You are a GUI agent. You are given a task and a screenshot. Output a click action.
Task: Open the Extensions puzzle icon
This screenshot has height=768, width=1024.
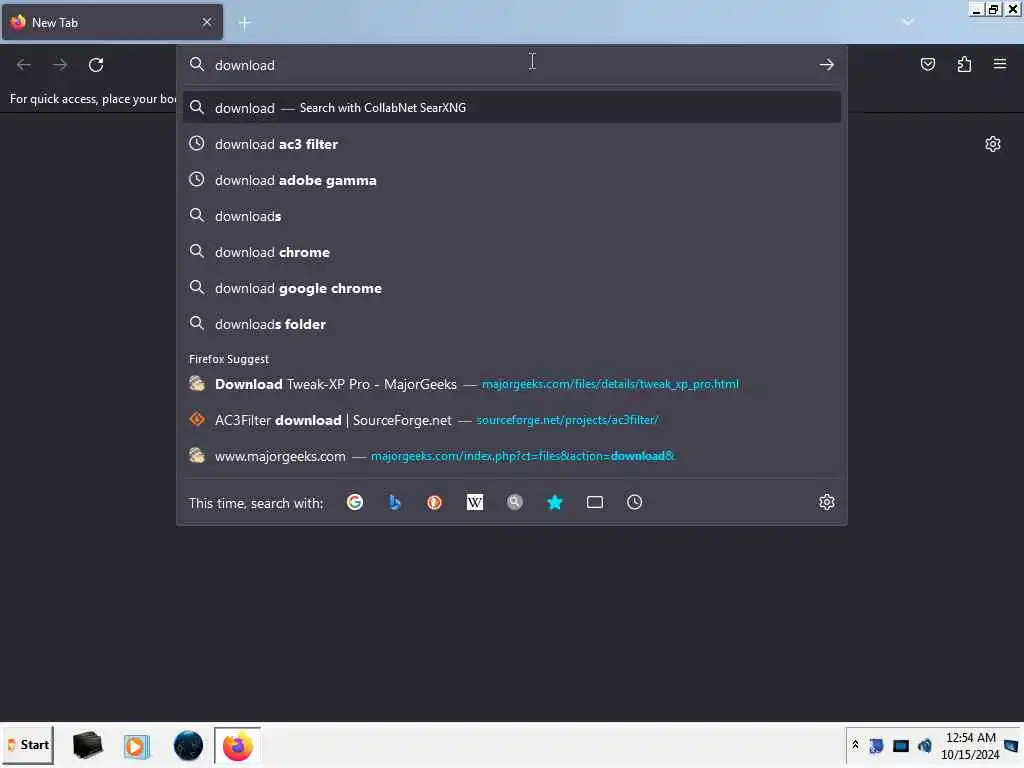[x=964, y=64]
